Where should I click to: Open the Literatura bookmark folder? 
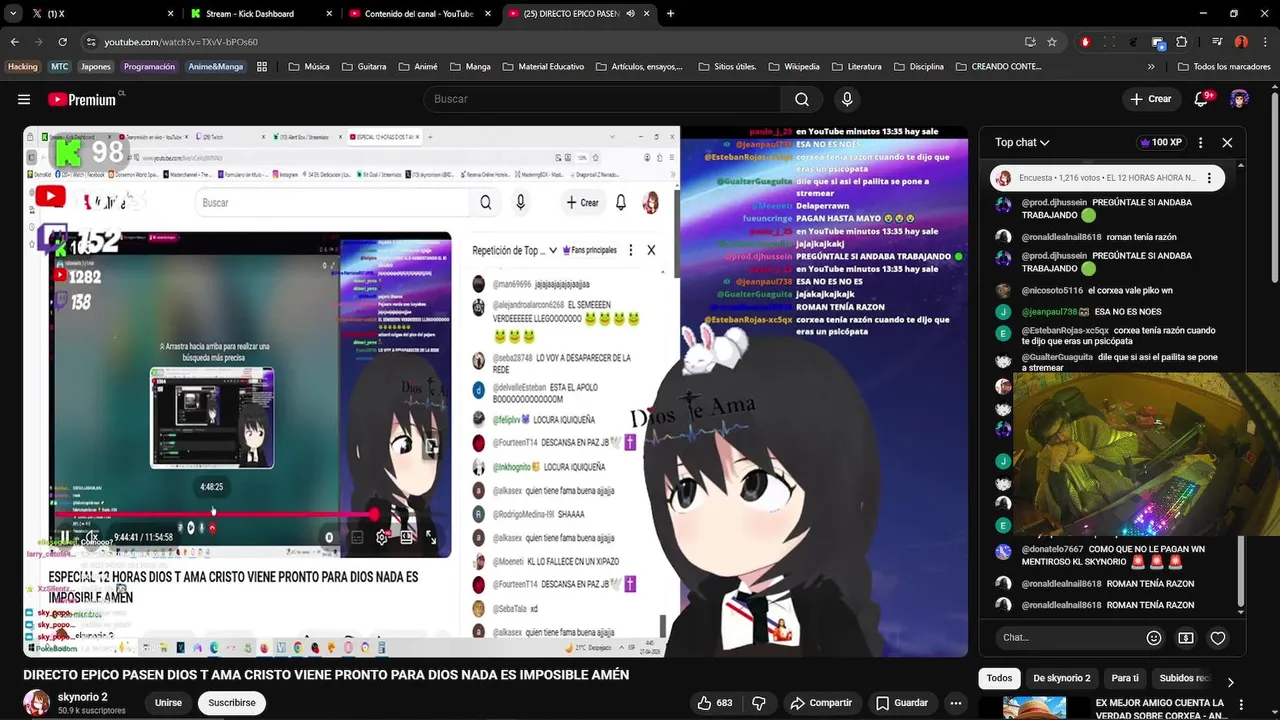point(855,67)
